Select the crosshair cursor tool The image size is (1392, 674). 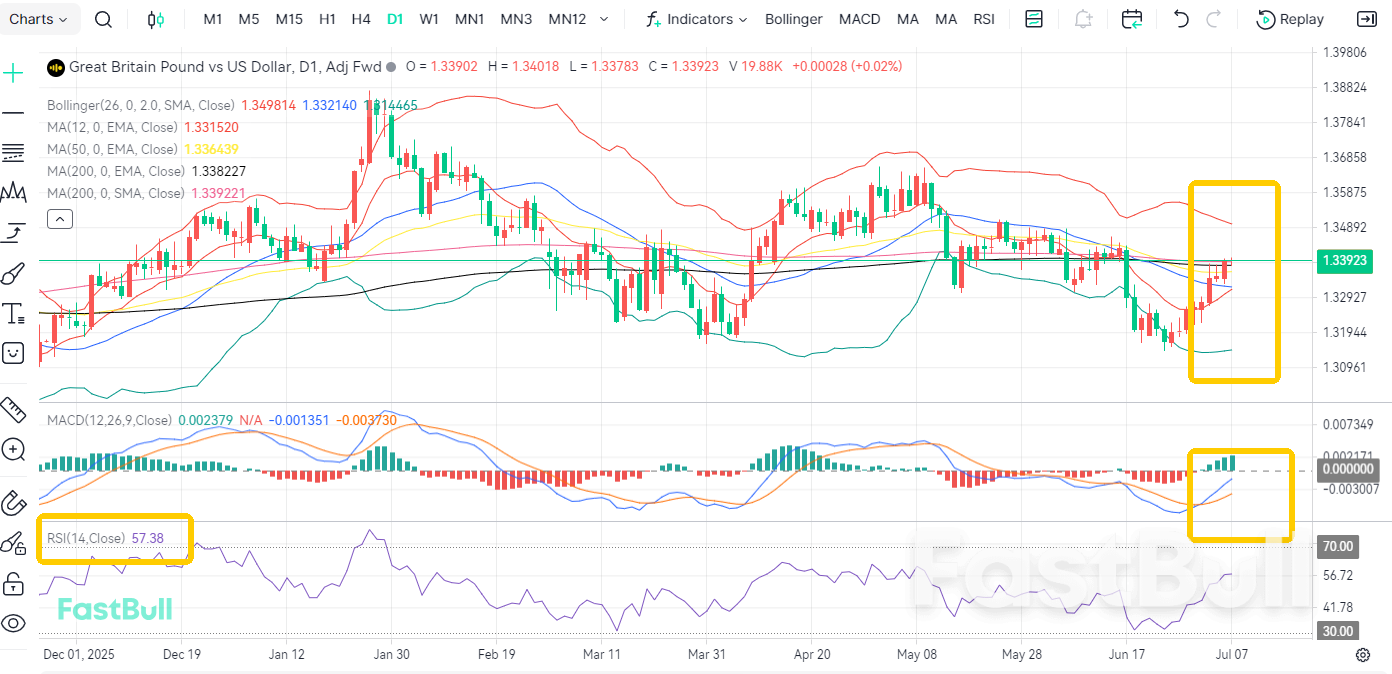(13, 73)
